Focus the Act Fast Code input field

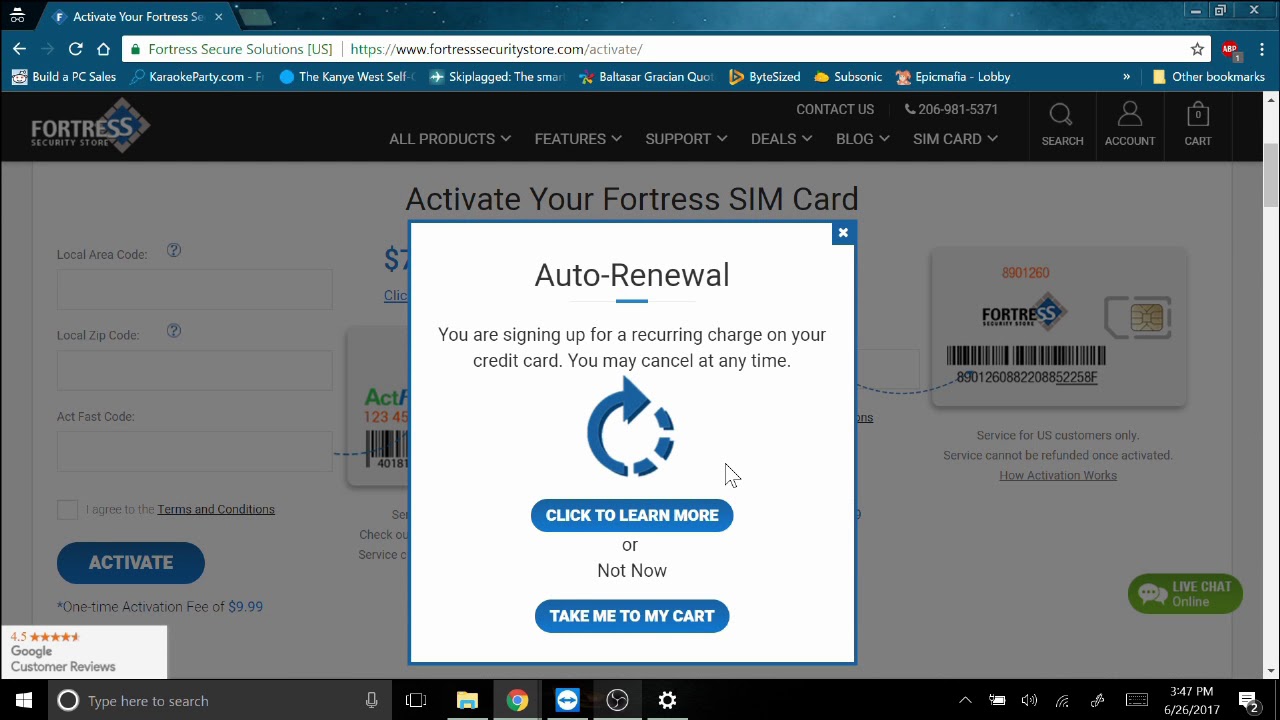pos(195,451)
